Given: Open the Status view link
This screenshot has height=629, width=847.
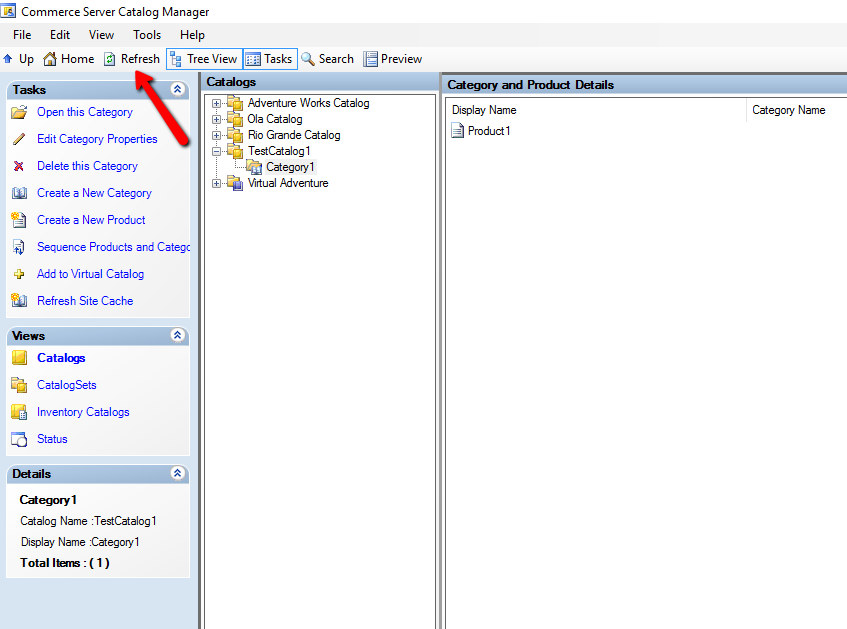Looking at the screenshot, I should click(52, 439).
